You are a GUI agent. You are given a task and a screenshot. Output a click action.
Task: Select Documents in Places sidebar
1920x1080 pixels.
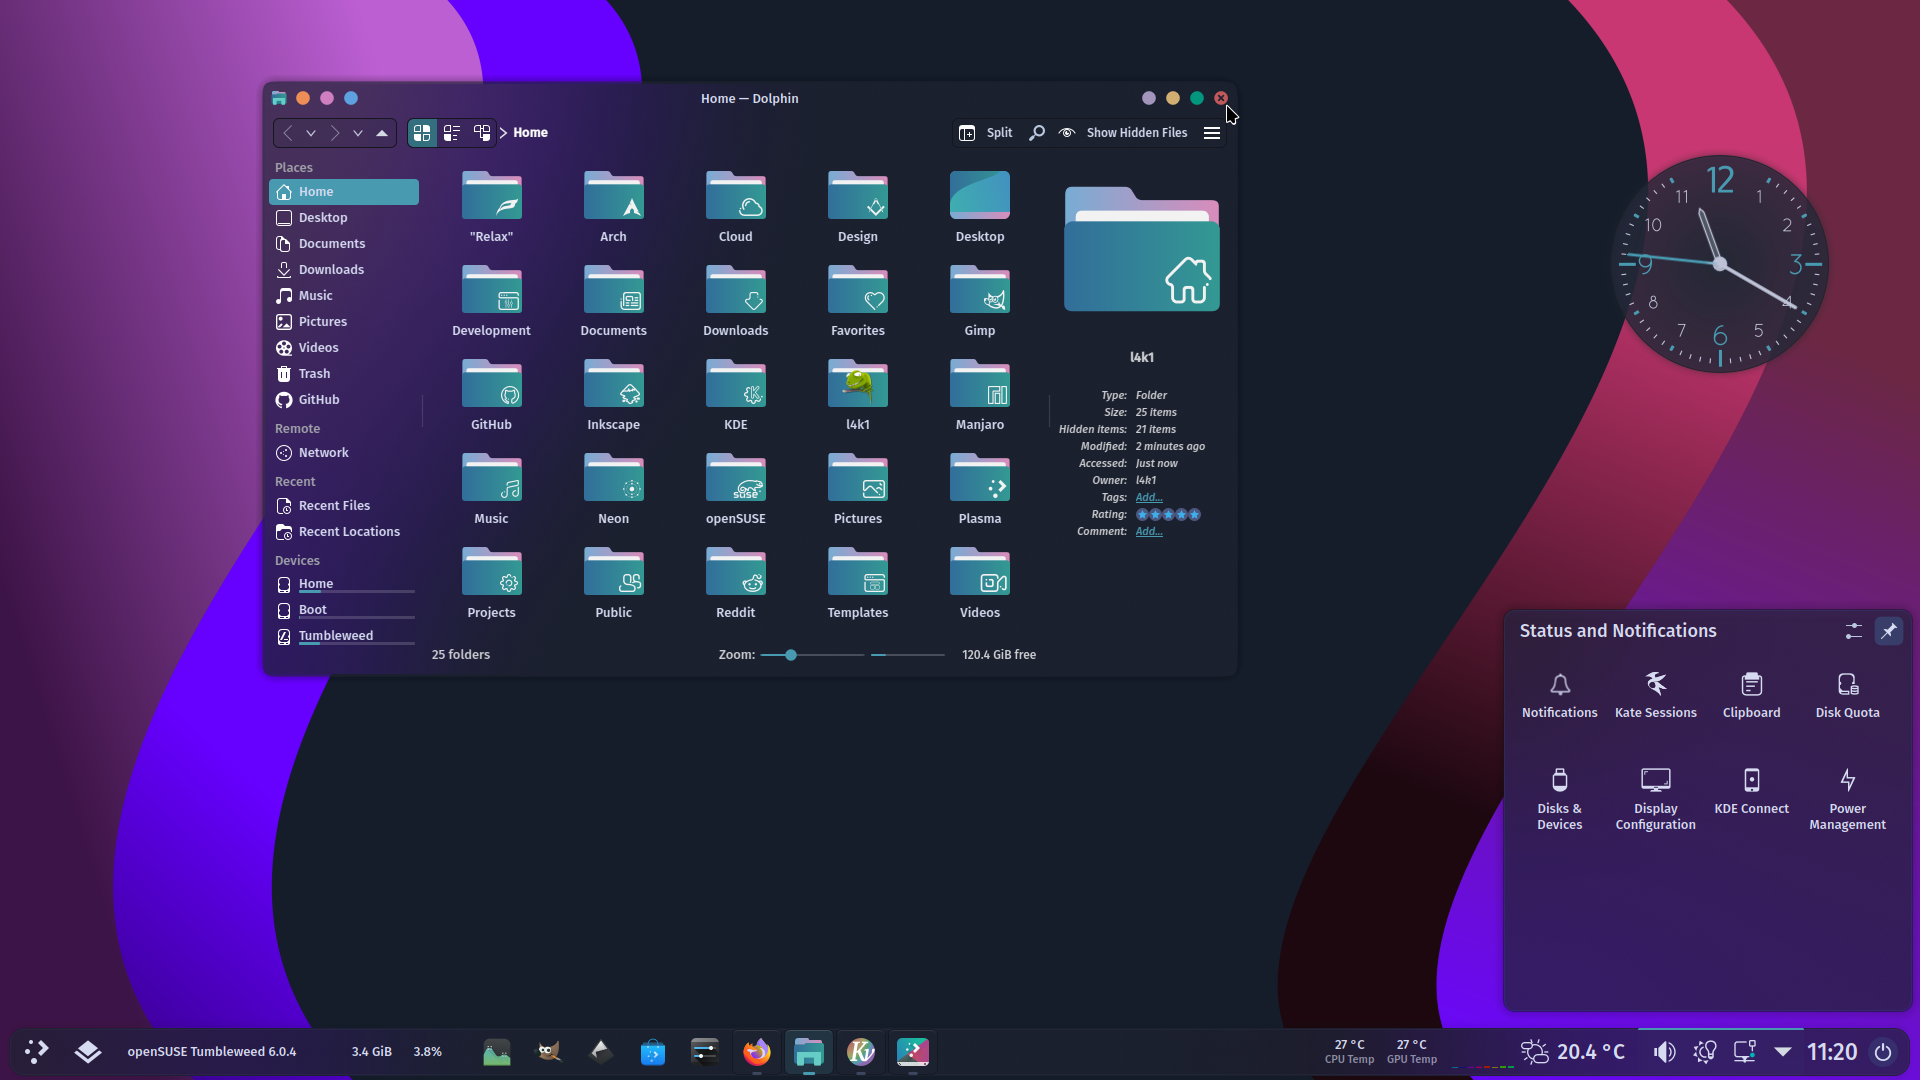coord(344,244)
